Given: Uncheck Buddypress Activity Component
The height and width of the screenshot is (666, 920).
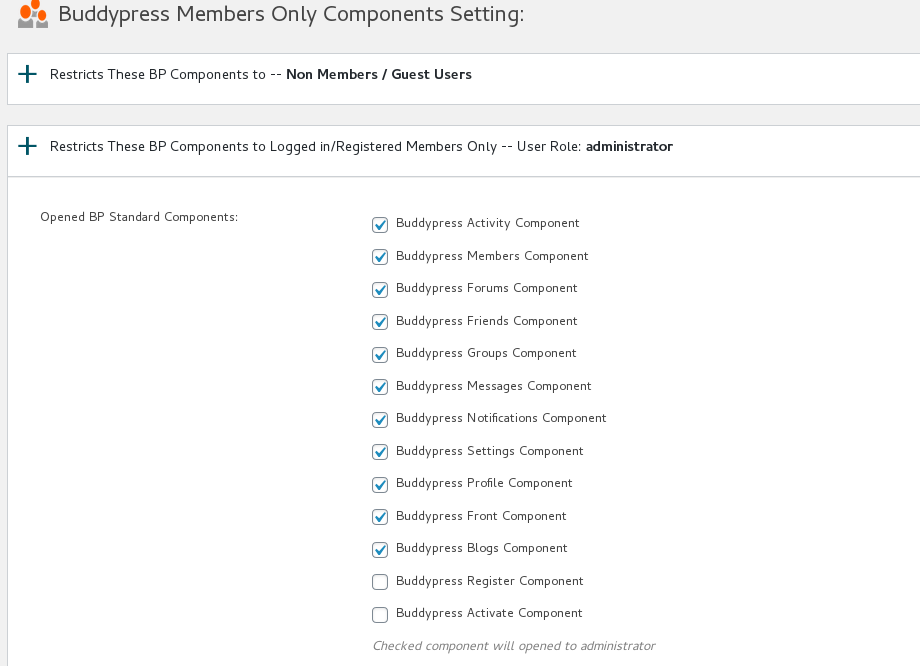Looking at the screenshot, I should [x=379, y=224].
